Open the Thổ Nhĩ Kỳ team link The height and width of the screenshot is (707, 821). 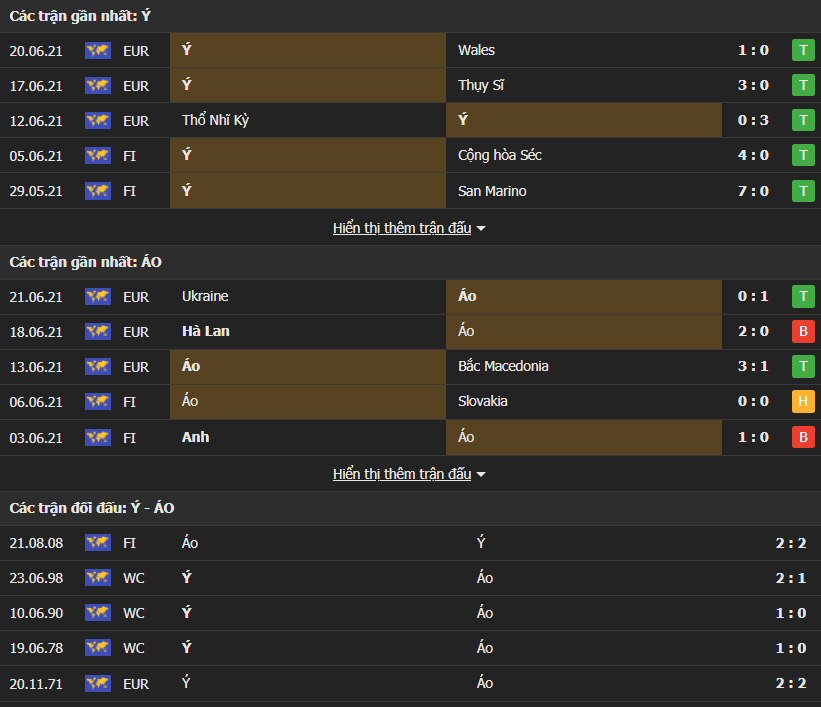pos(215,121)
